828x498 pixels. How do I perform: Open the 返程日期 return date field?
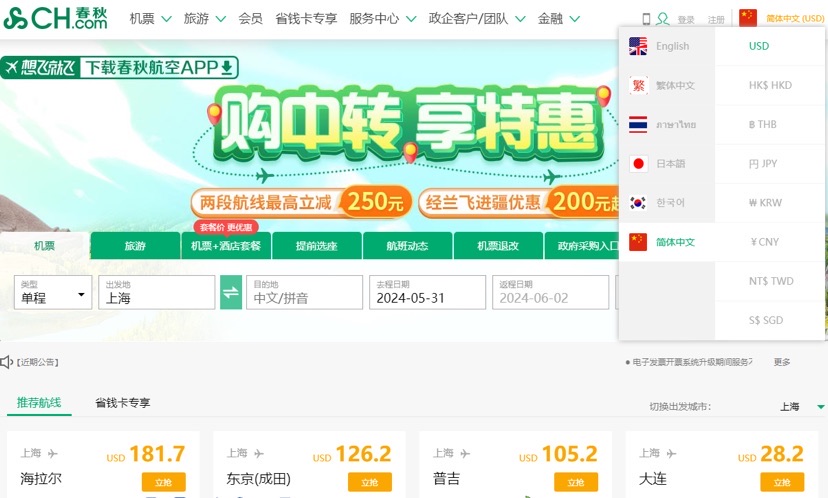[550, 292]
